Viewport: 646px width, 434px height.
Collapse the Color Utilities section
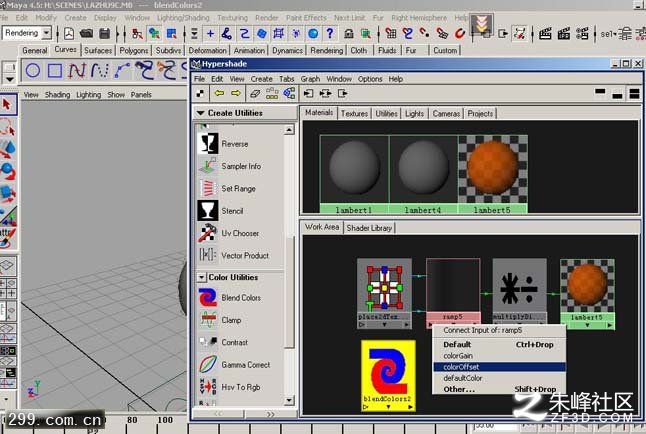click(x=201, y=277)
